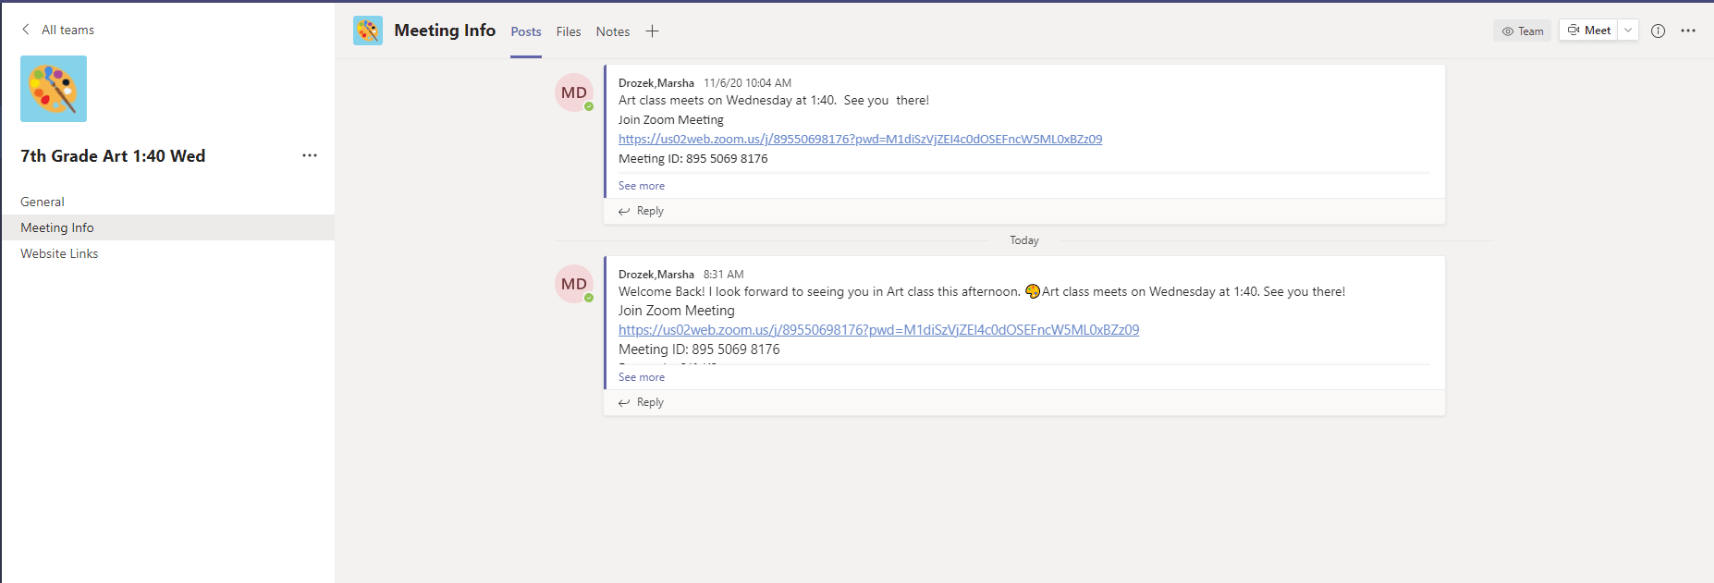Viewport: 1714px width, 583px height.
Task: Go back to All teams
Action: (58, 30)
